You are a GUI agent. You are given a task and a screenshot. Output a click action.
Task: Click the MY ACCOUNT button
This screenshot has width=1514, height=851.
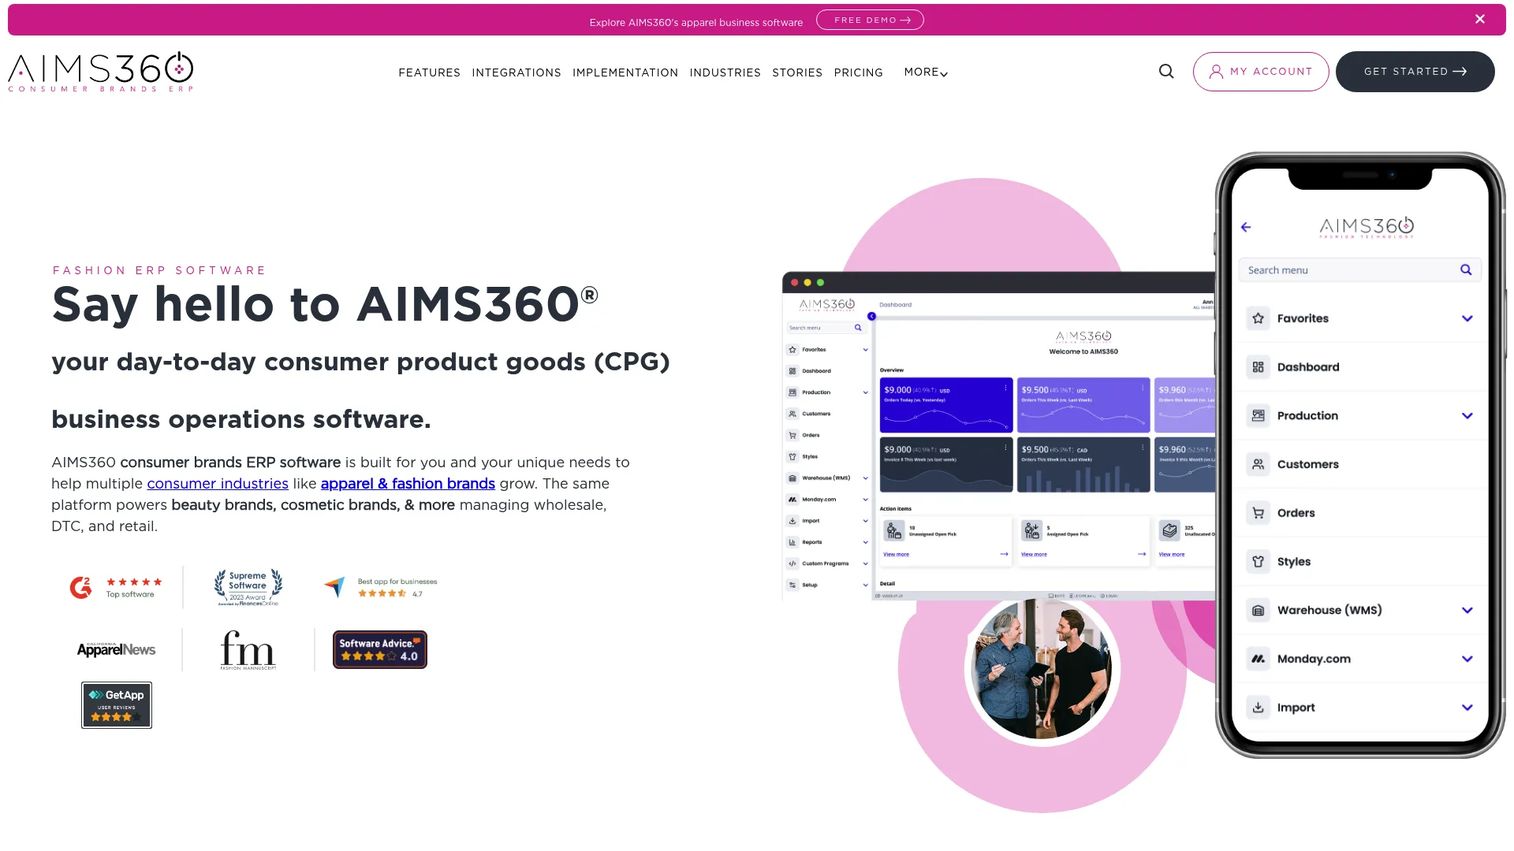(1261, 72)
